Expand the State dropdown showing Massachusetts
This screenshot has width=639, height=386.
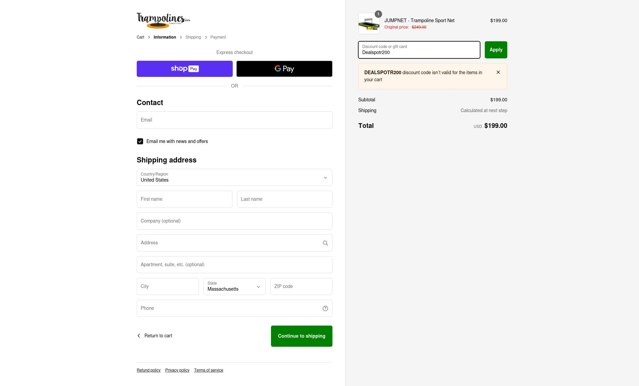(x=234, y=287)
